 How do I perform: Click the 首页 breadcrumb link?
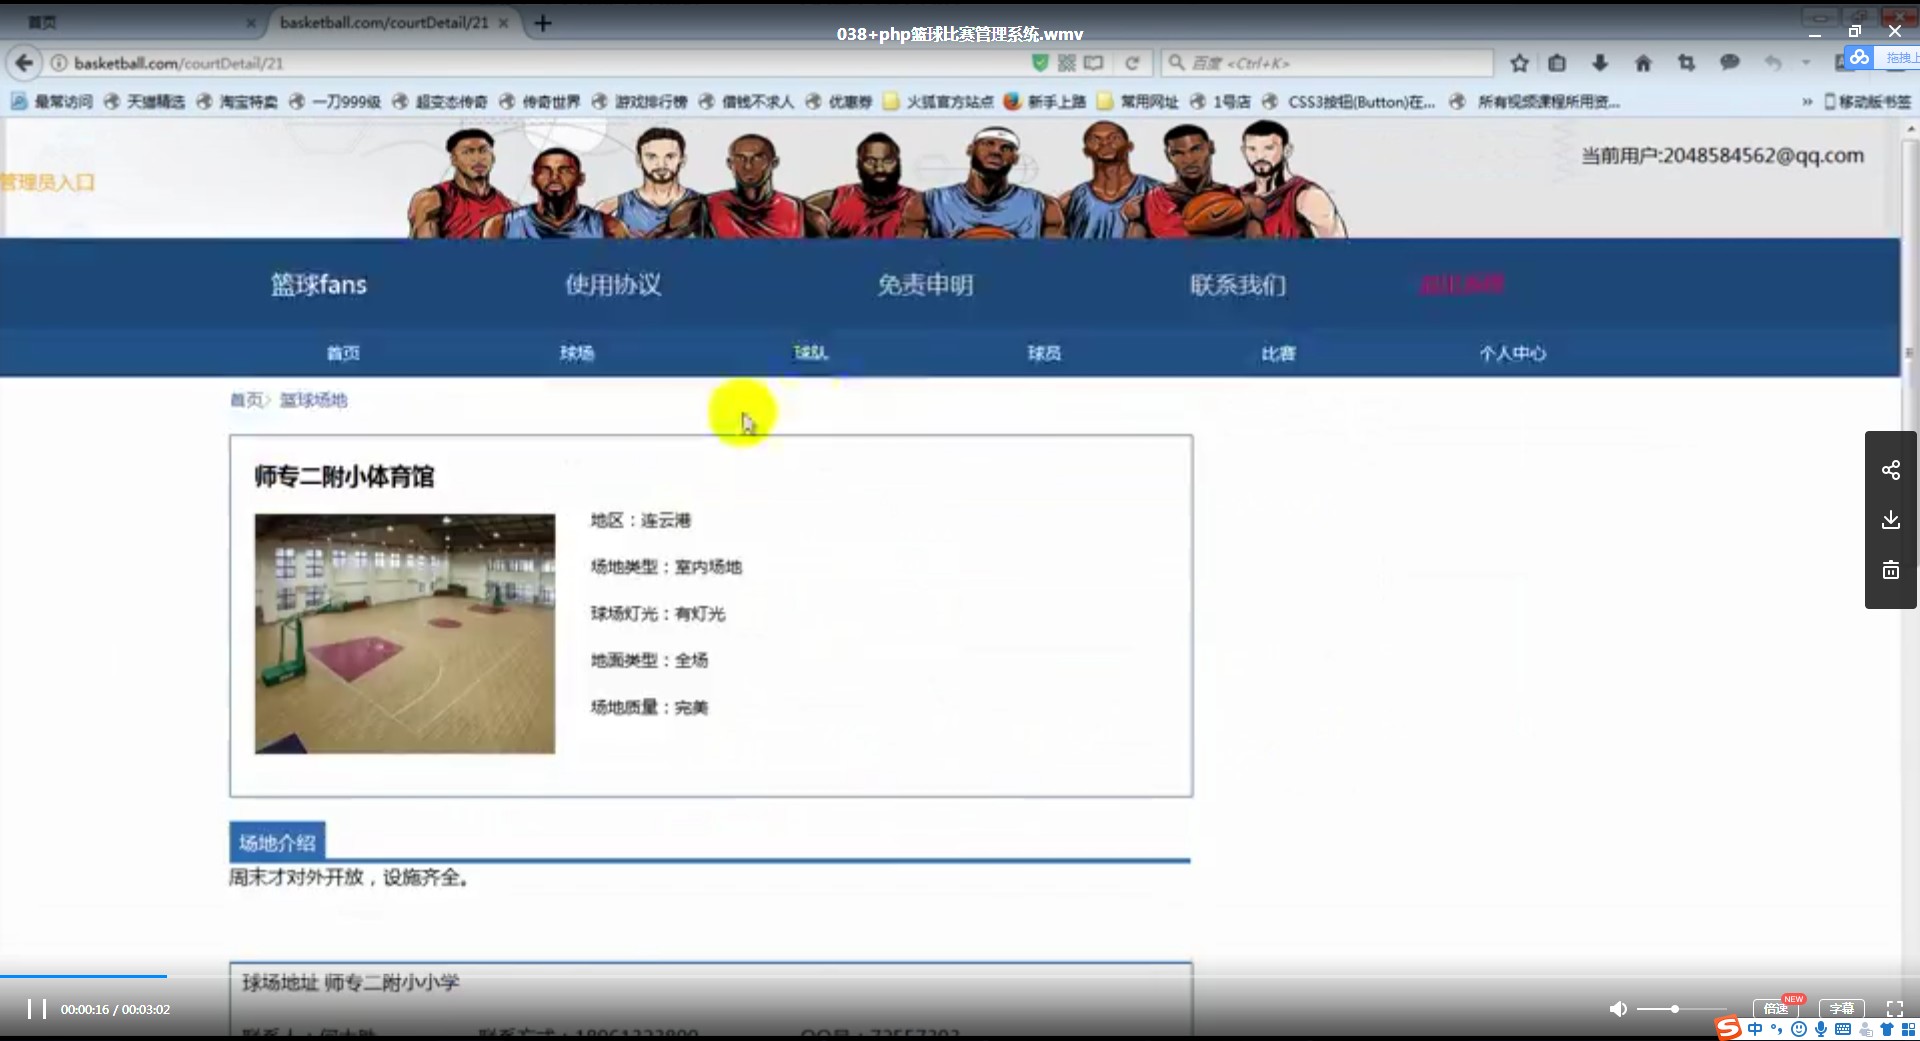[246, 400]
